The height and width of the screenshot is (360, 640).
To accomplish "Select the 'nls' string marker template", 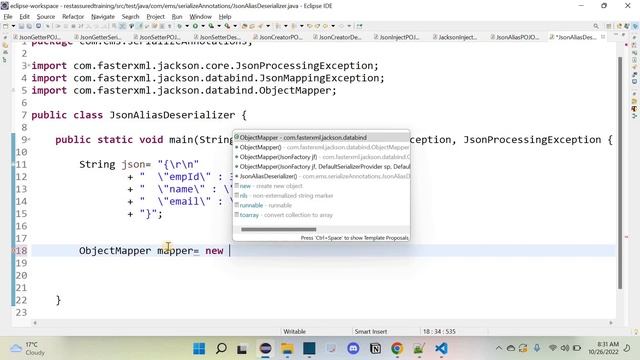I will [x=321, y=196].
